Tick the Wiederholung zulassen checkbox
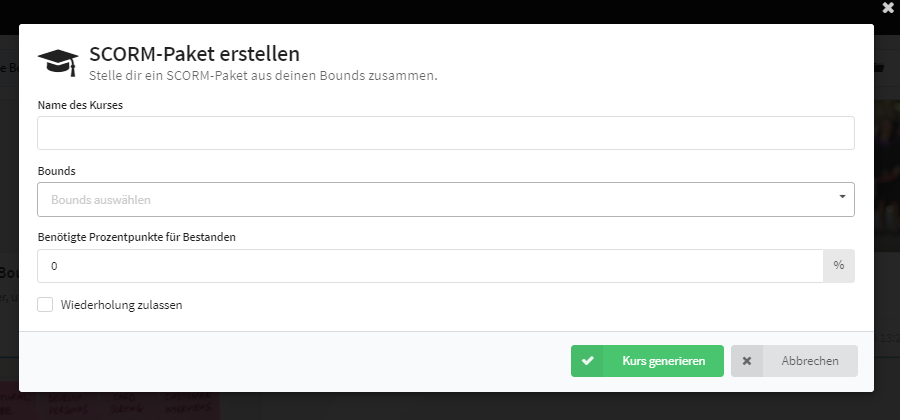Viewport: 900px width, 420px height. 45,305
